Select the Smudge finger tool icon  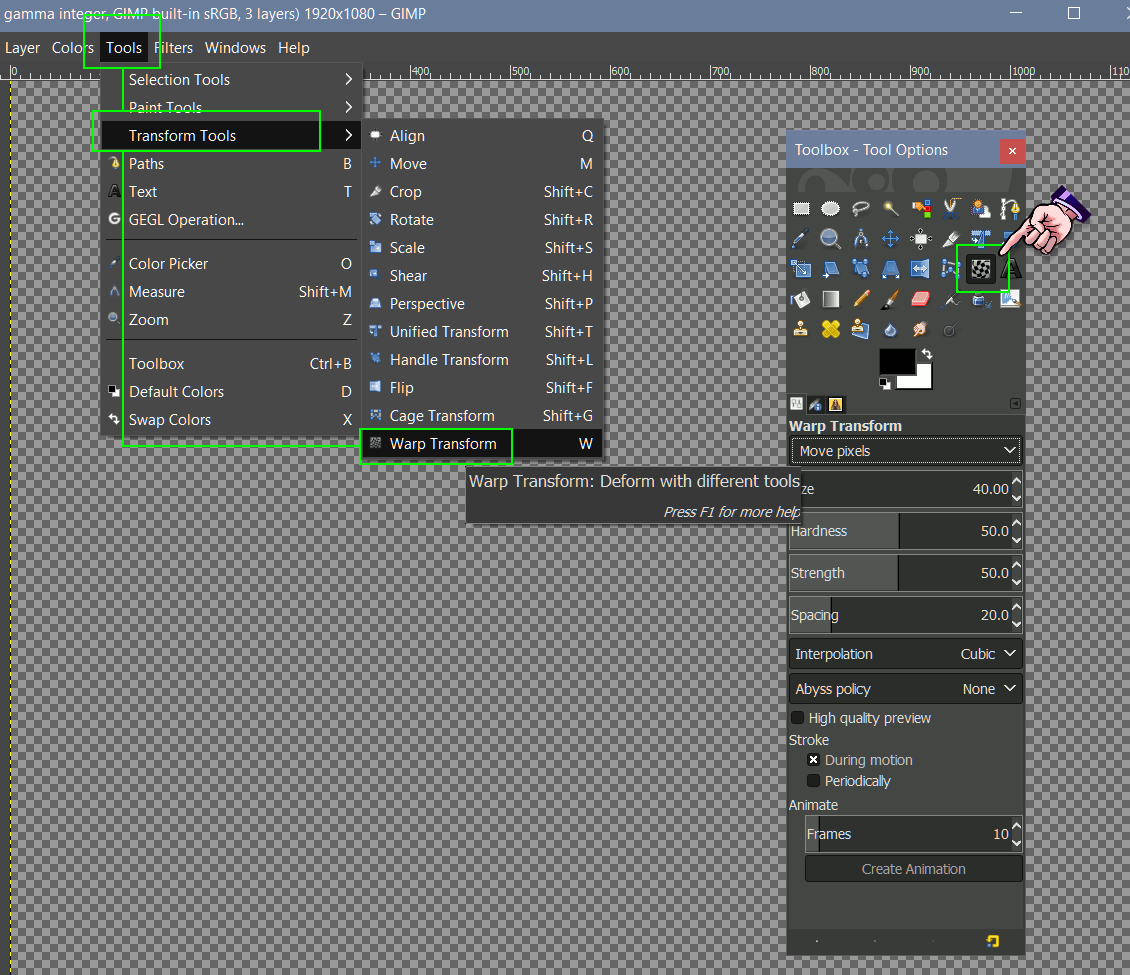coord(920,329)
